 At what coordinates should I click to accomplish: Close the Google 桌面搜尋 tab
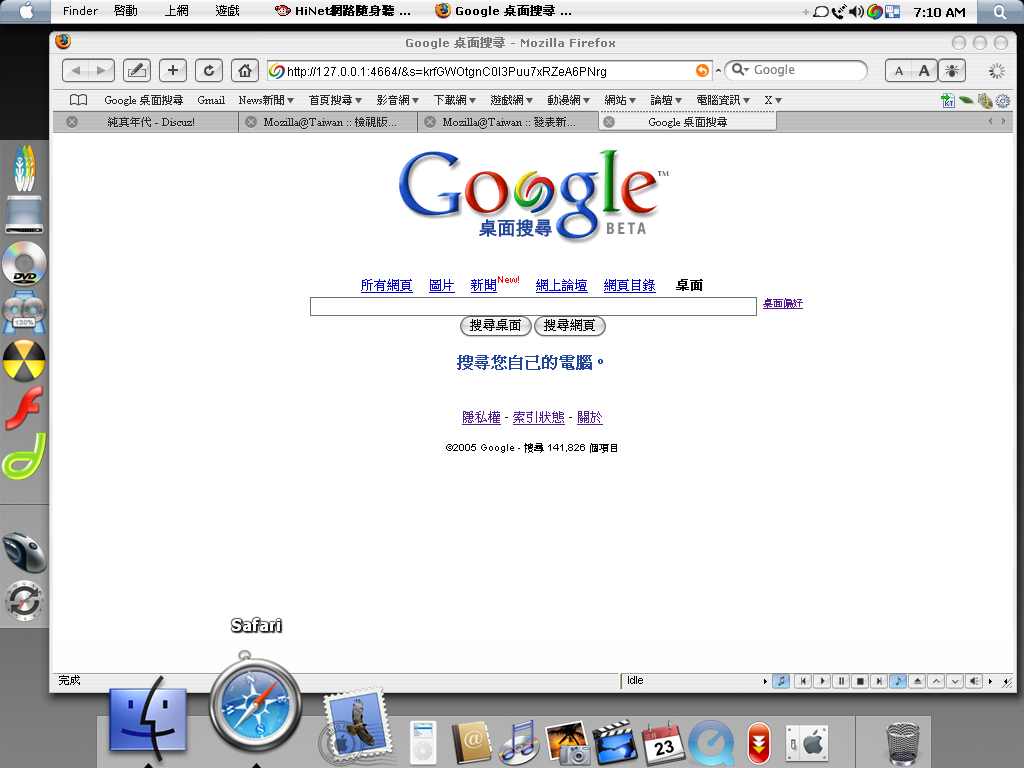pyautogui.click(x=609, y=122)
